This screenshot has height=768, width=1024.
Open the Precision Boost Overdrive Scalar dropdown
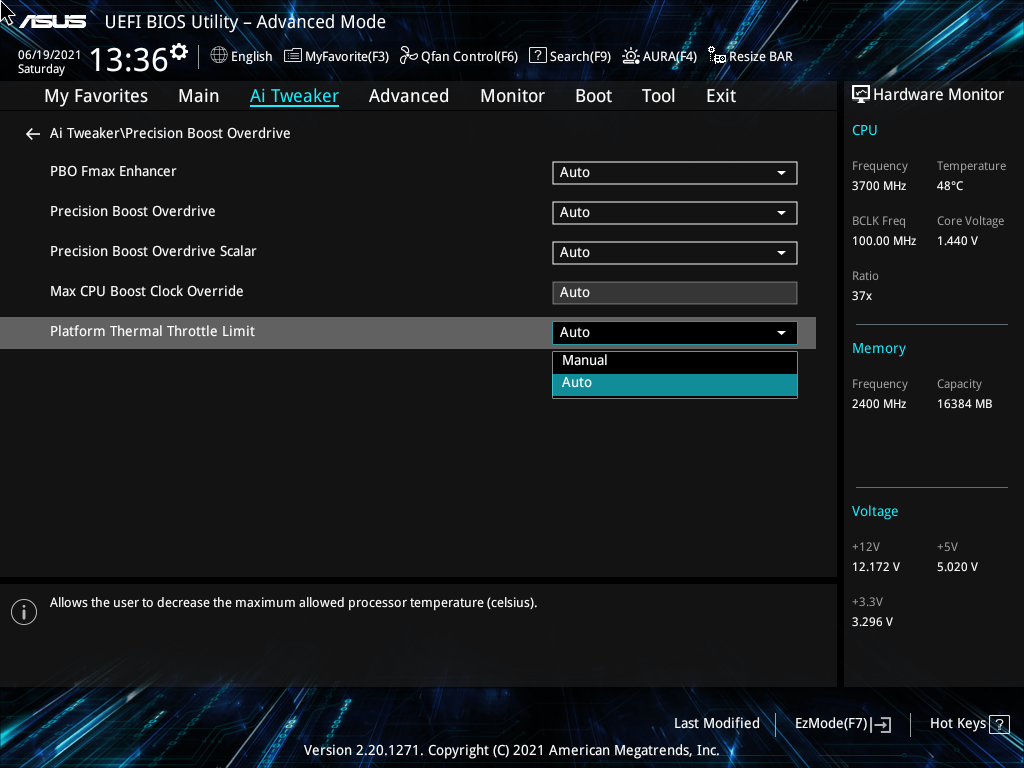point(674,252)
